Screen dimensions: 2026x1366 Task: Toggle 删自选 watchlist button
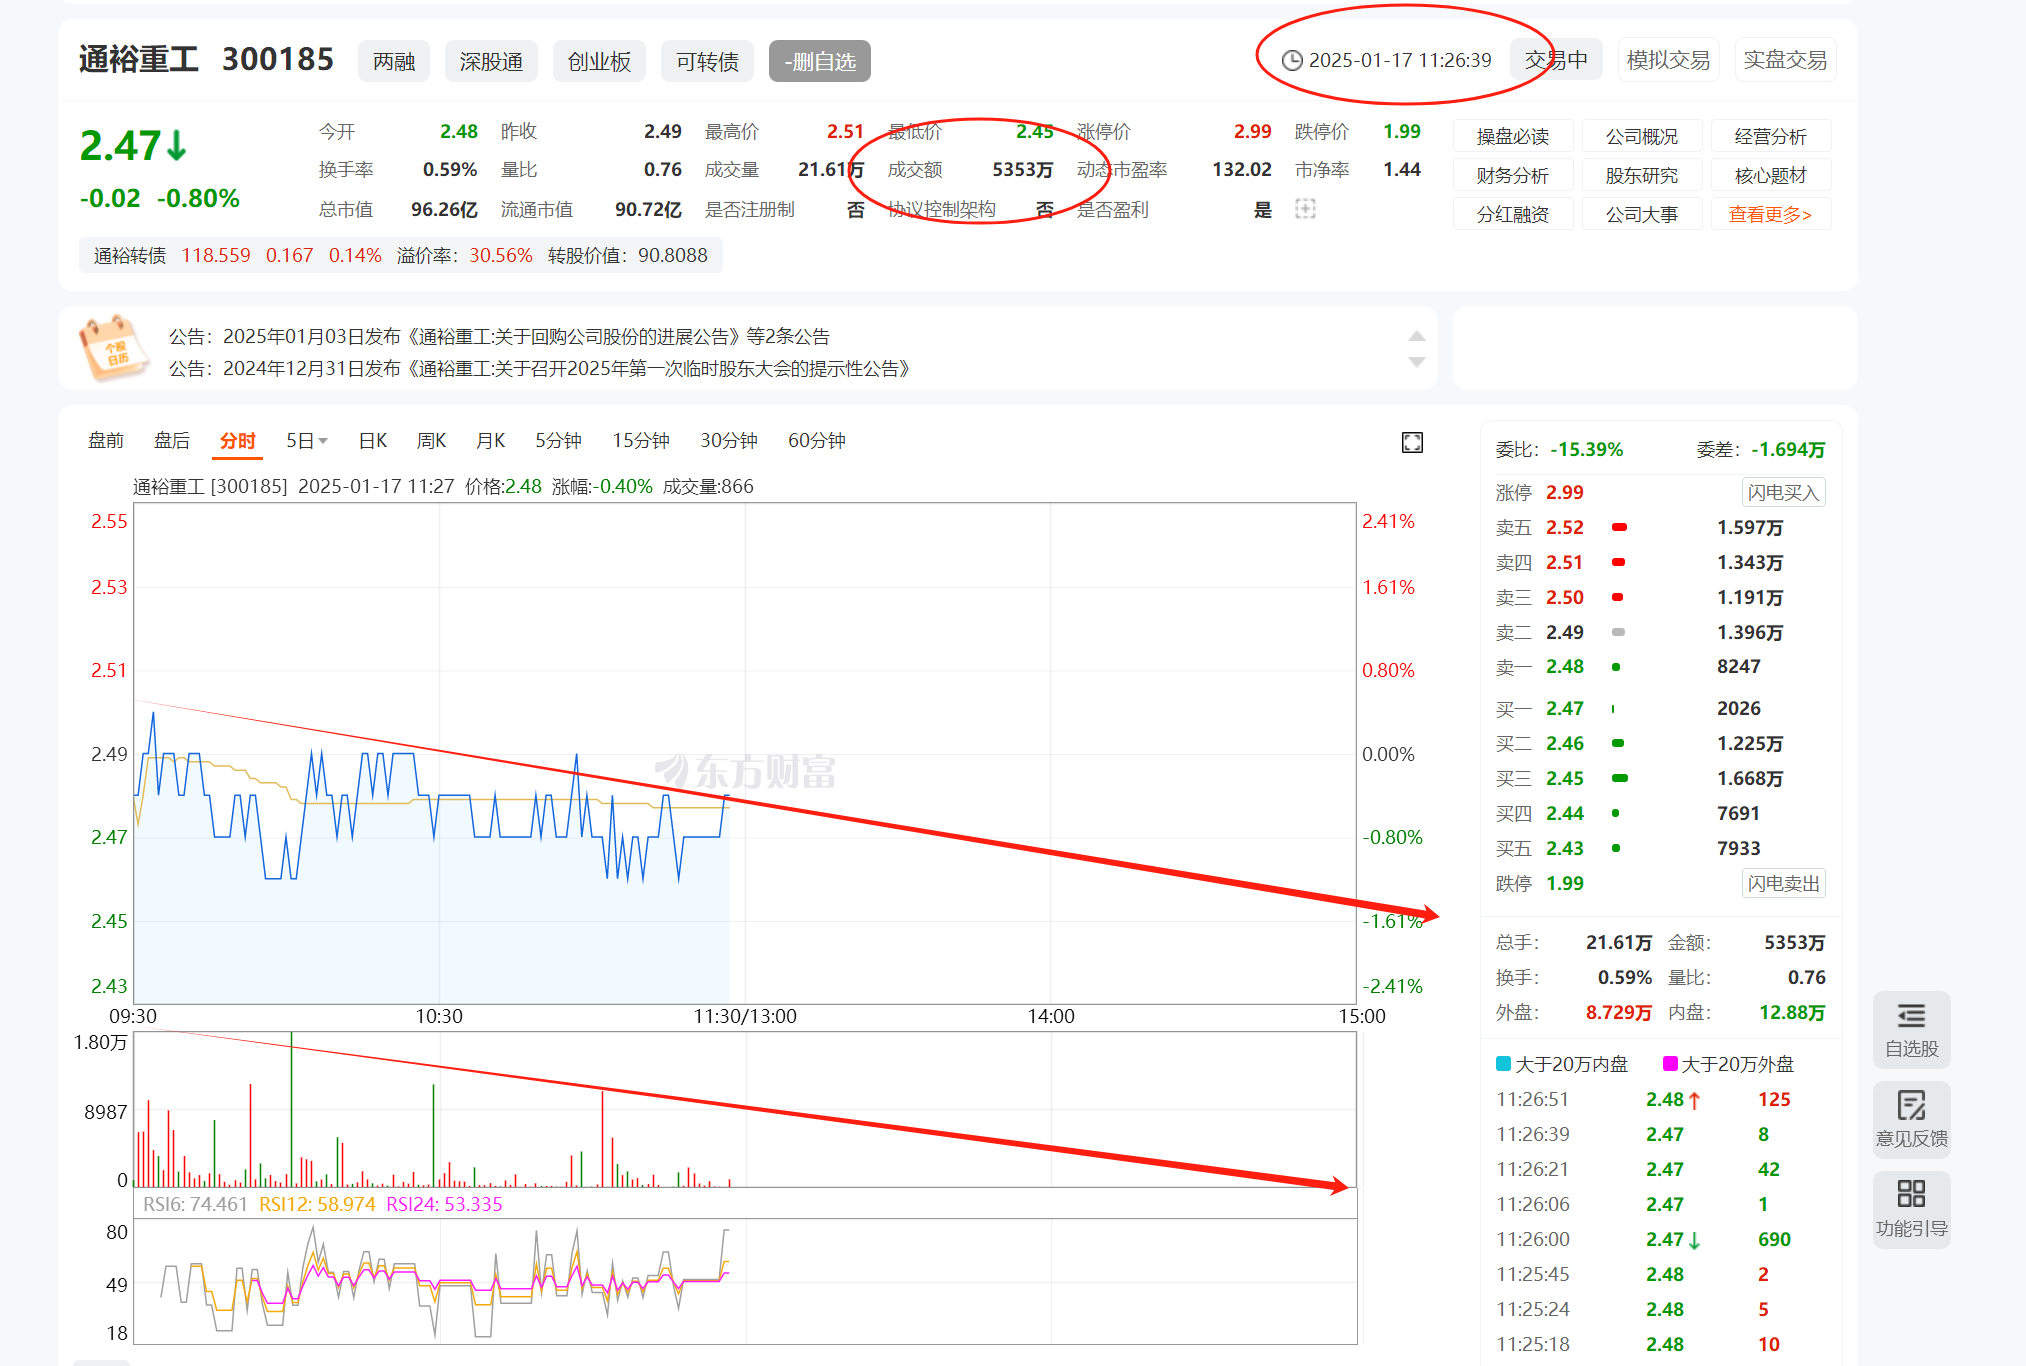[819, 62]
